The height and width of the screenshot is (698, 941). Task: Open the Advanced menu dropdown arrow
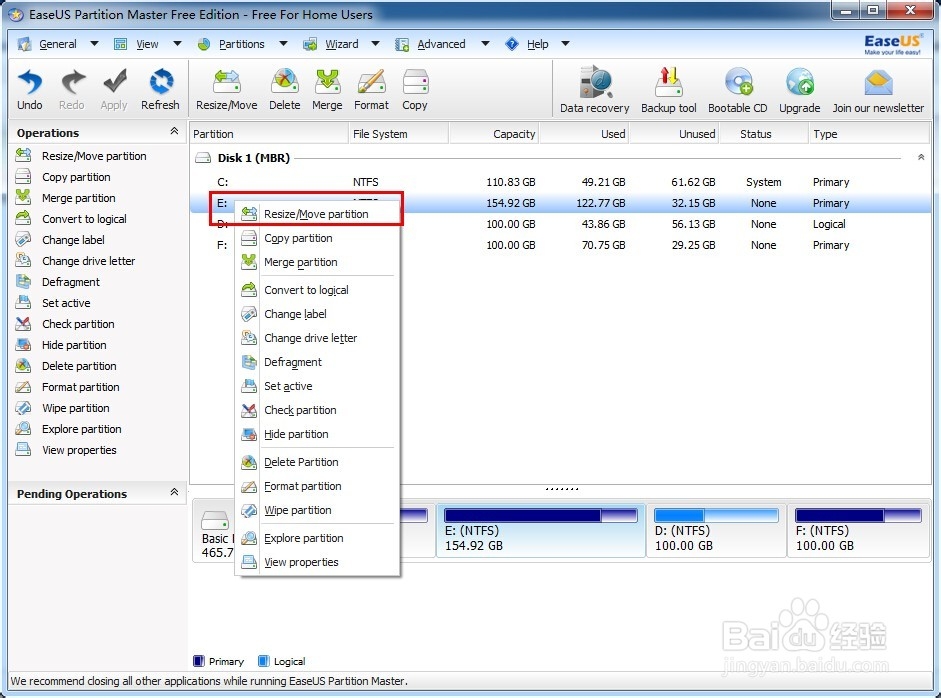[486, 43]
